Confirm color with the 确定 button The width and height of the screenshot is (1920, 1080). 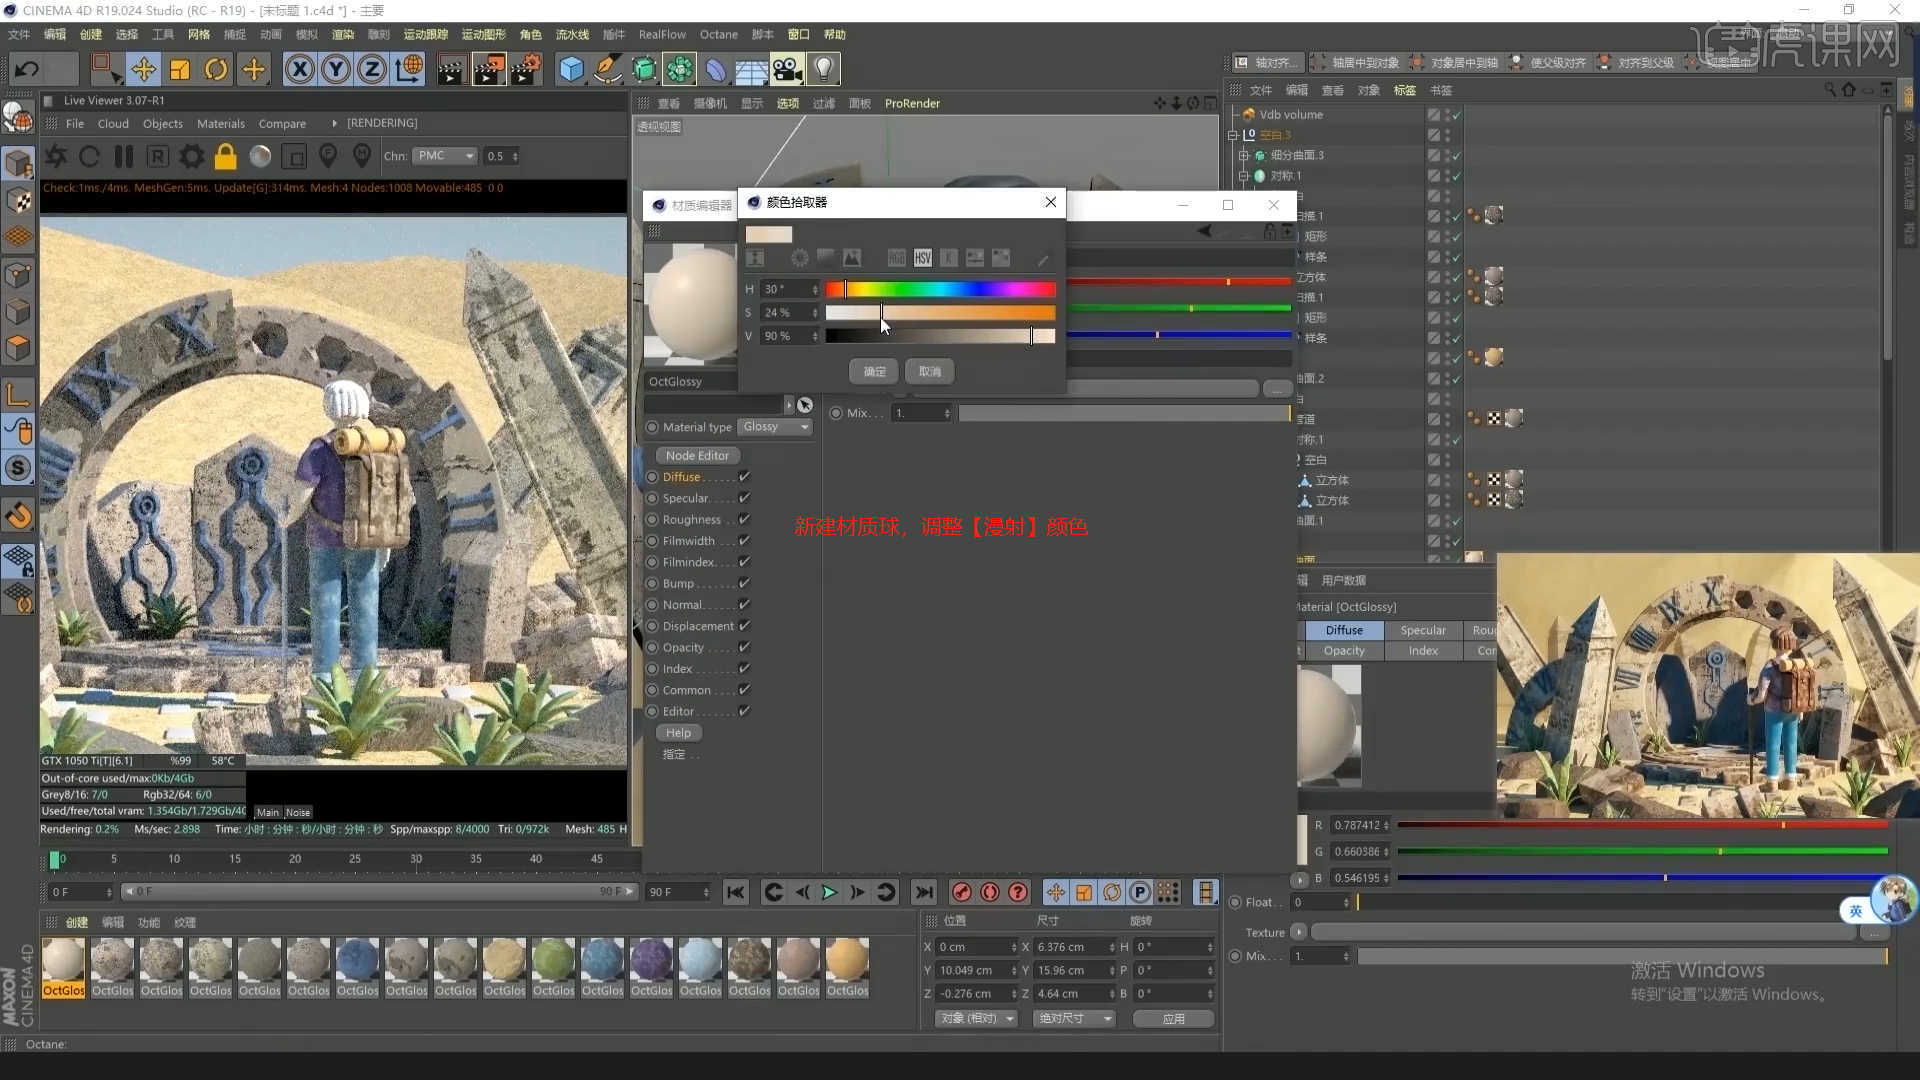tap(874, 371)
